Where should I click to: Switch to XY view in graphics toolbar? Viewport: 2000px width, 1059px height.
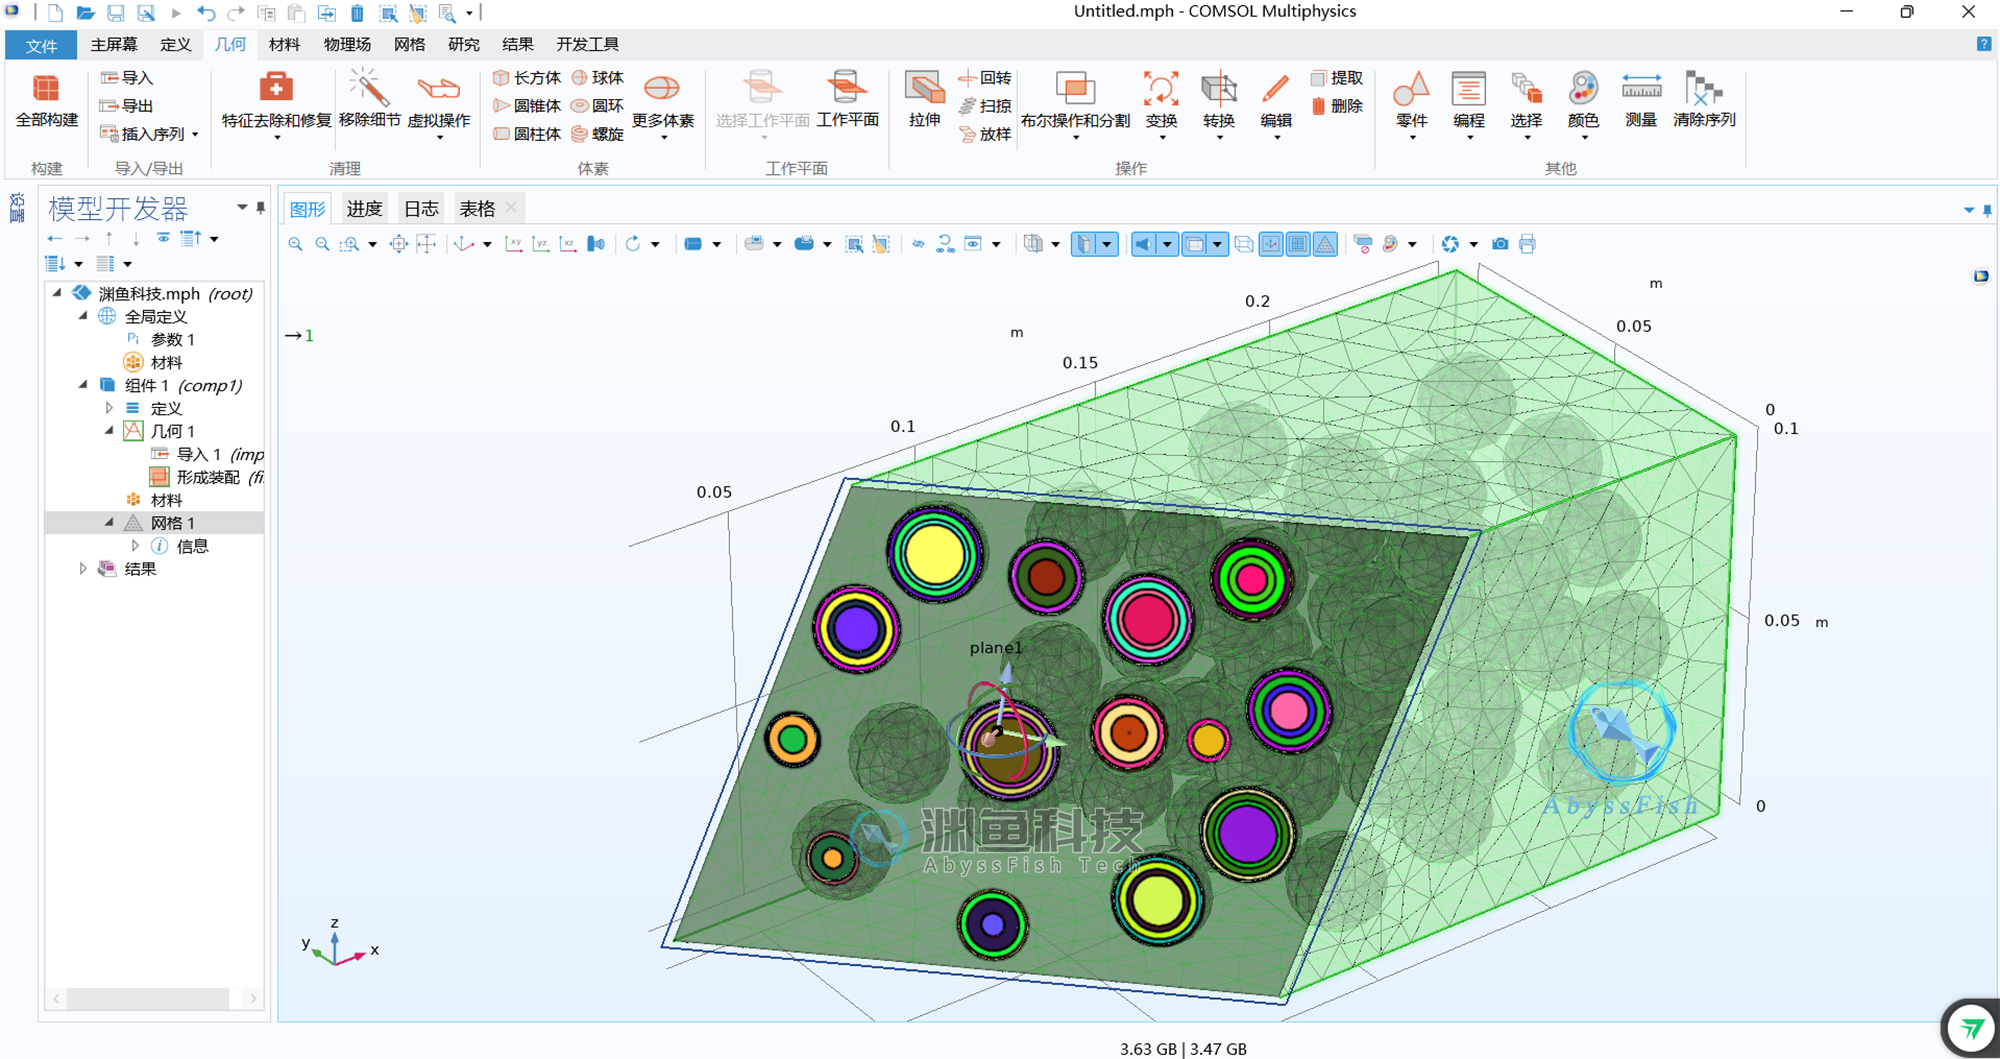[x=514, y=244]
